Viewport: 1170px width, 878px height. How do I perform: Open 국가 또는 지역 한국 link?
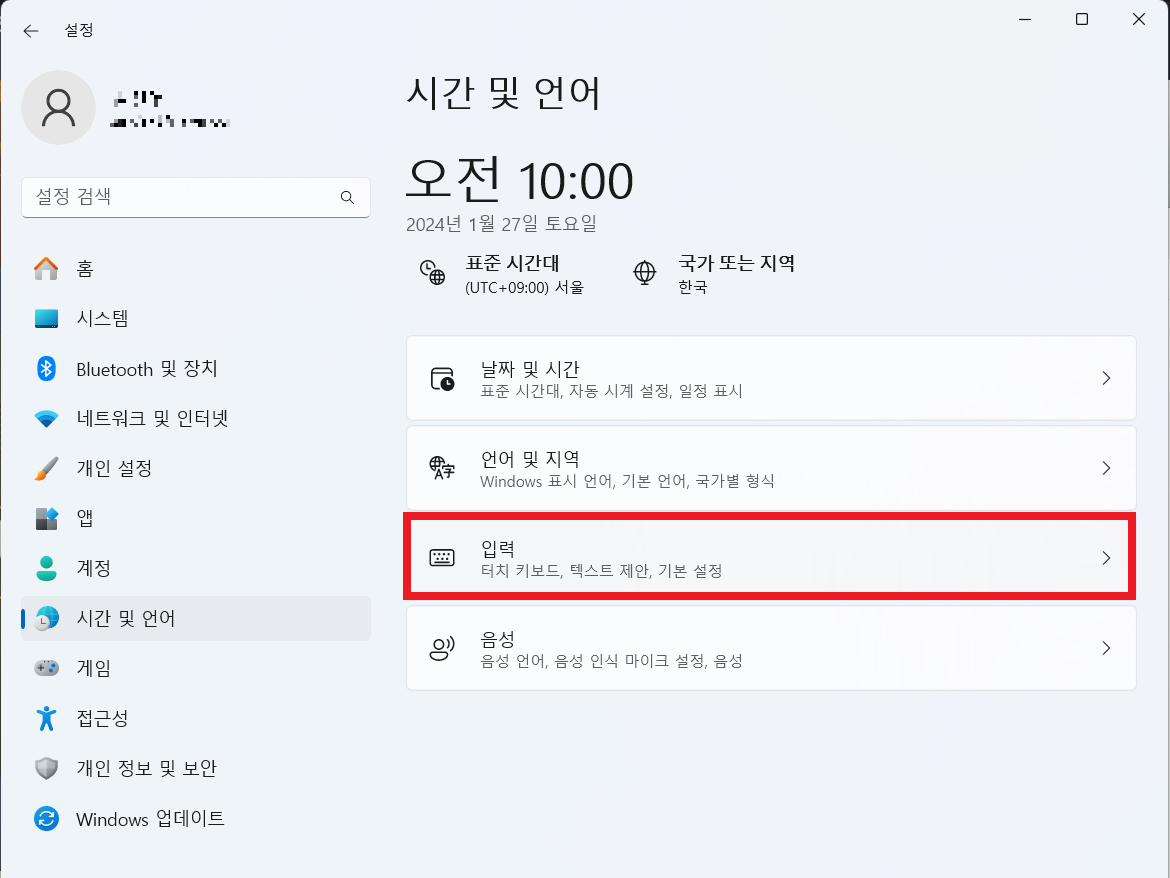[x=714, y=274]
